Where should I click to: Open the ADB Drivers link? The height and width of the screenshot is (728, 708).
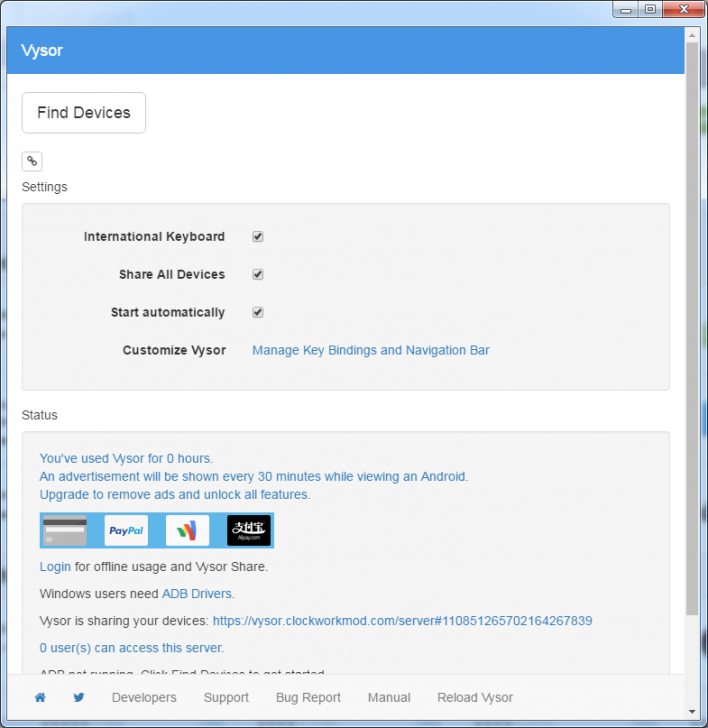pos(197,594)
